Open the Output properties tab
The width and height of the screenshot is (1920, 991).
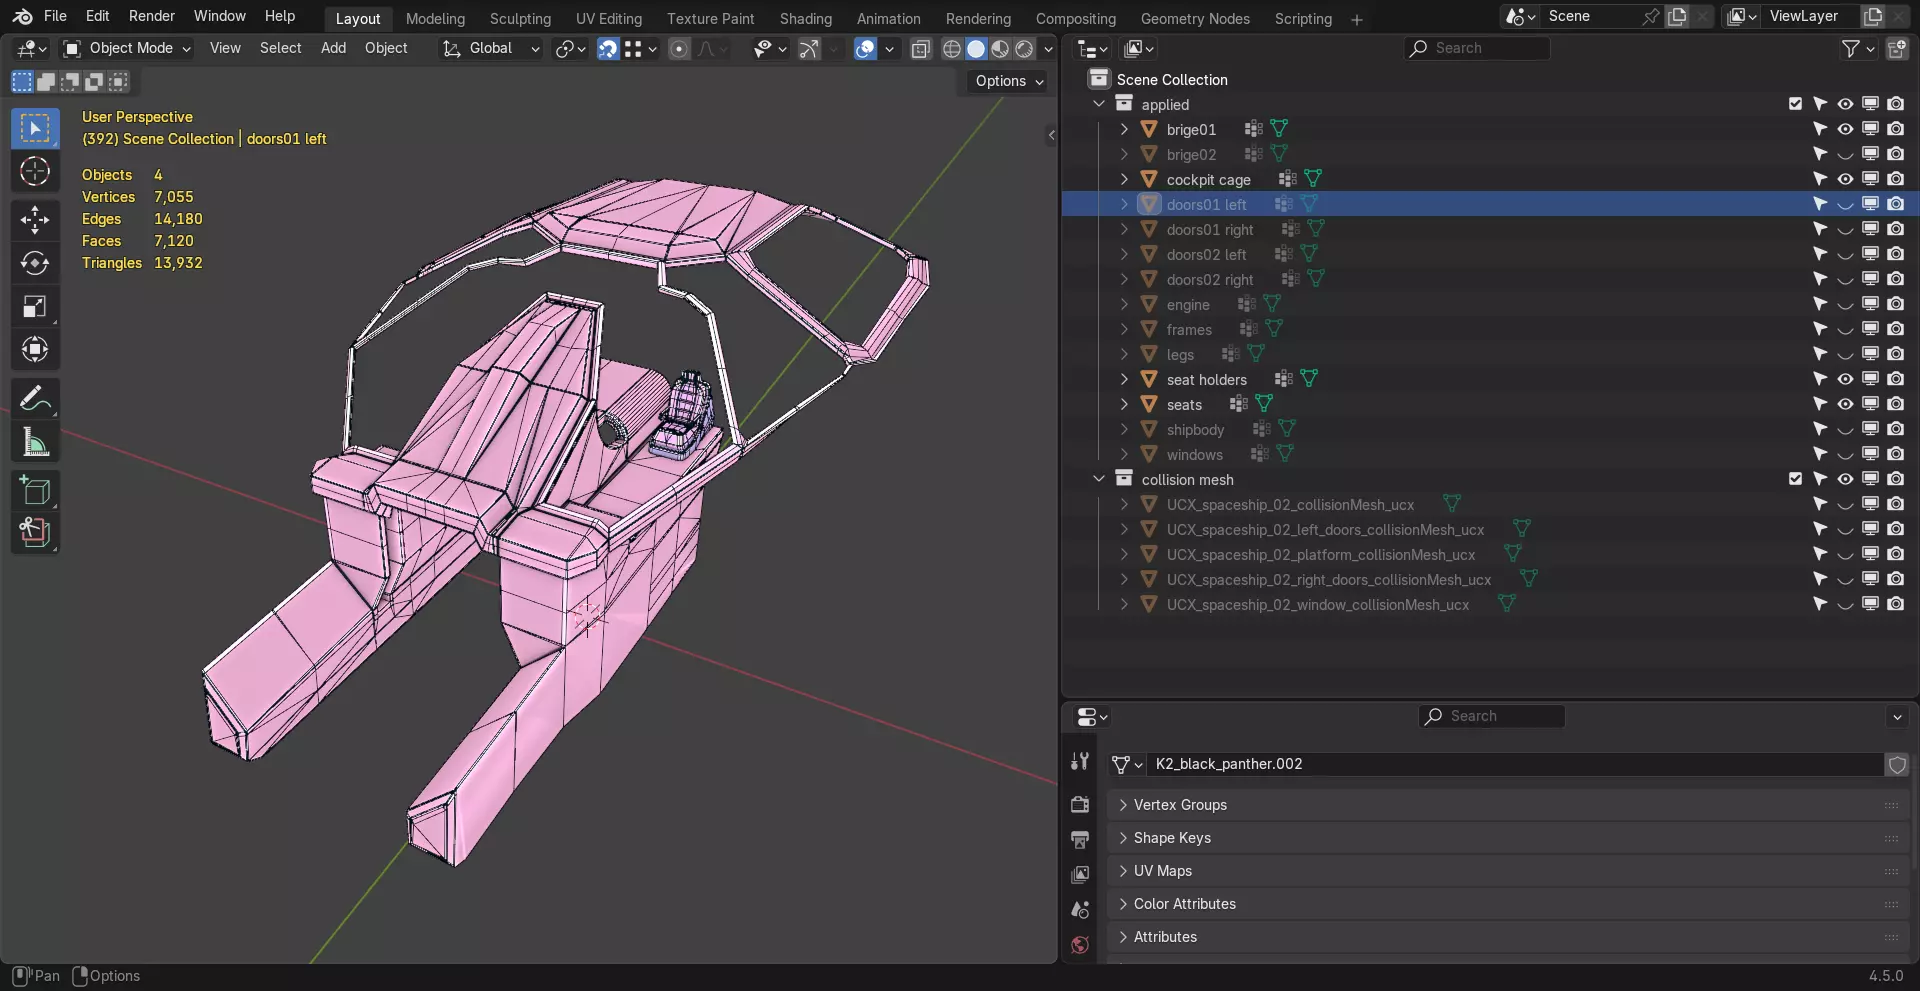pyautogui.click(x=1080, y=839)
